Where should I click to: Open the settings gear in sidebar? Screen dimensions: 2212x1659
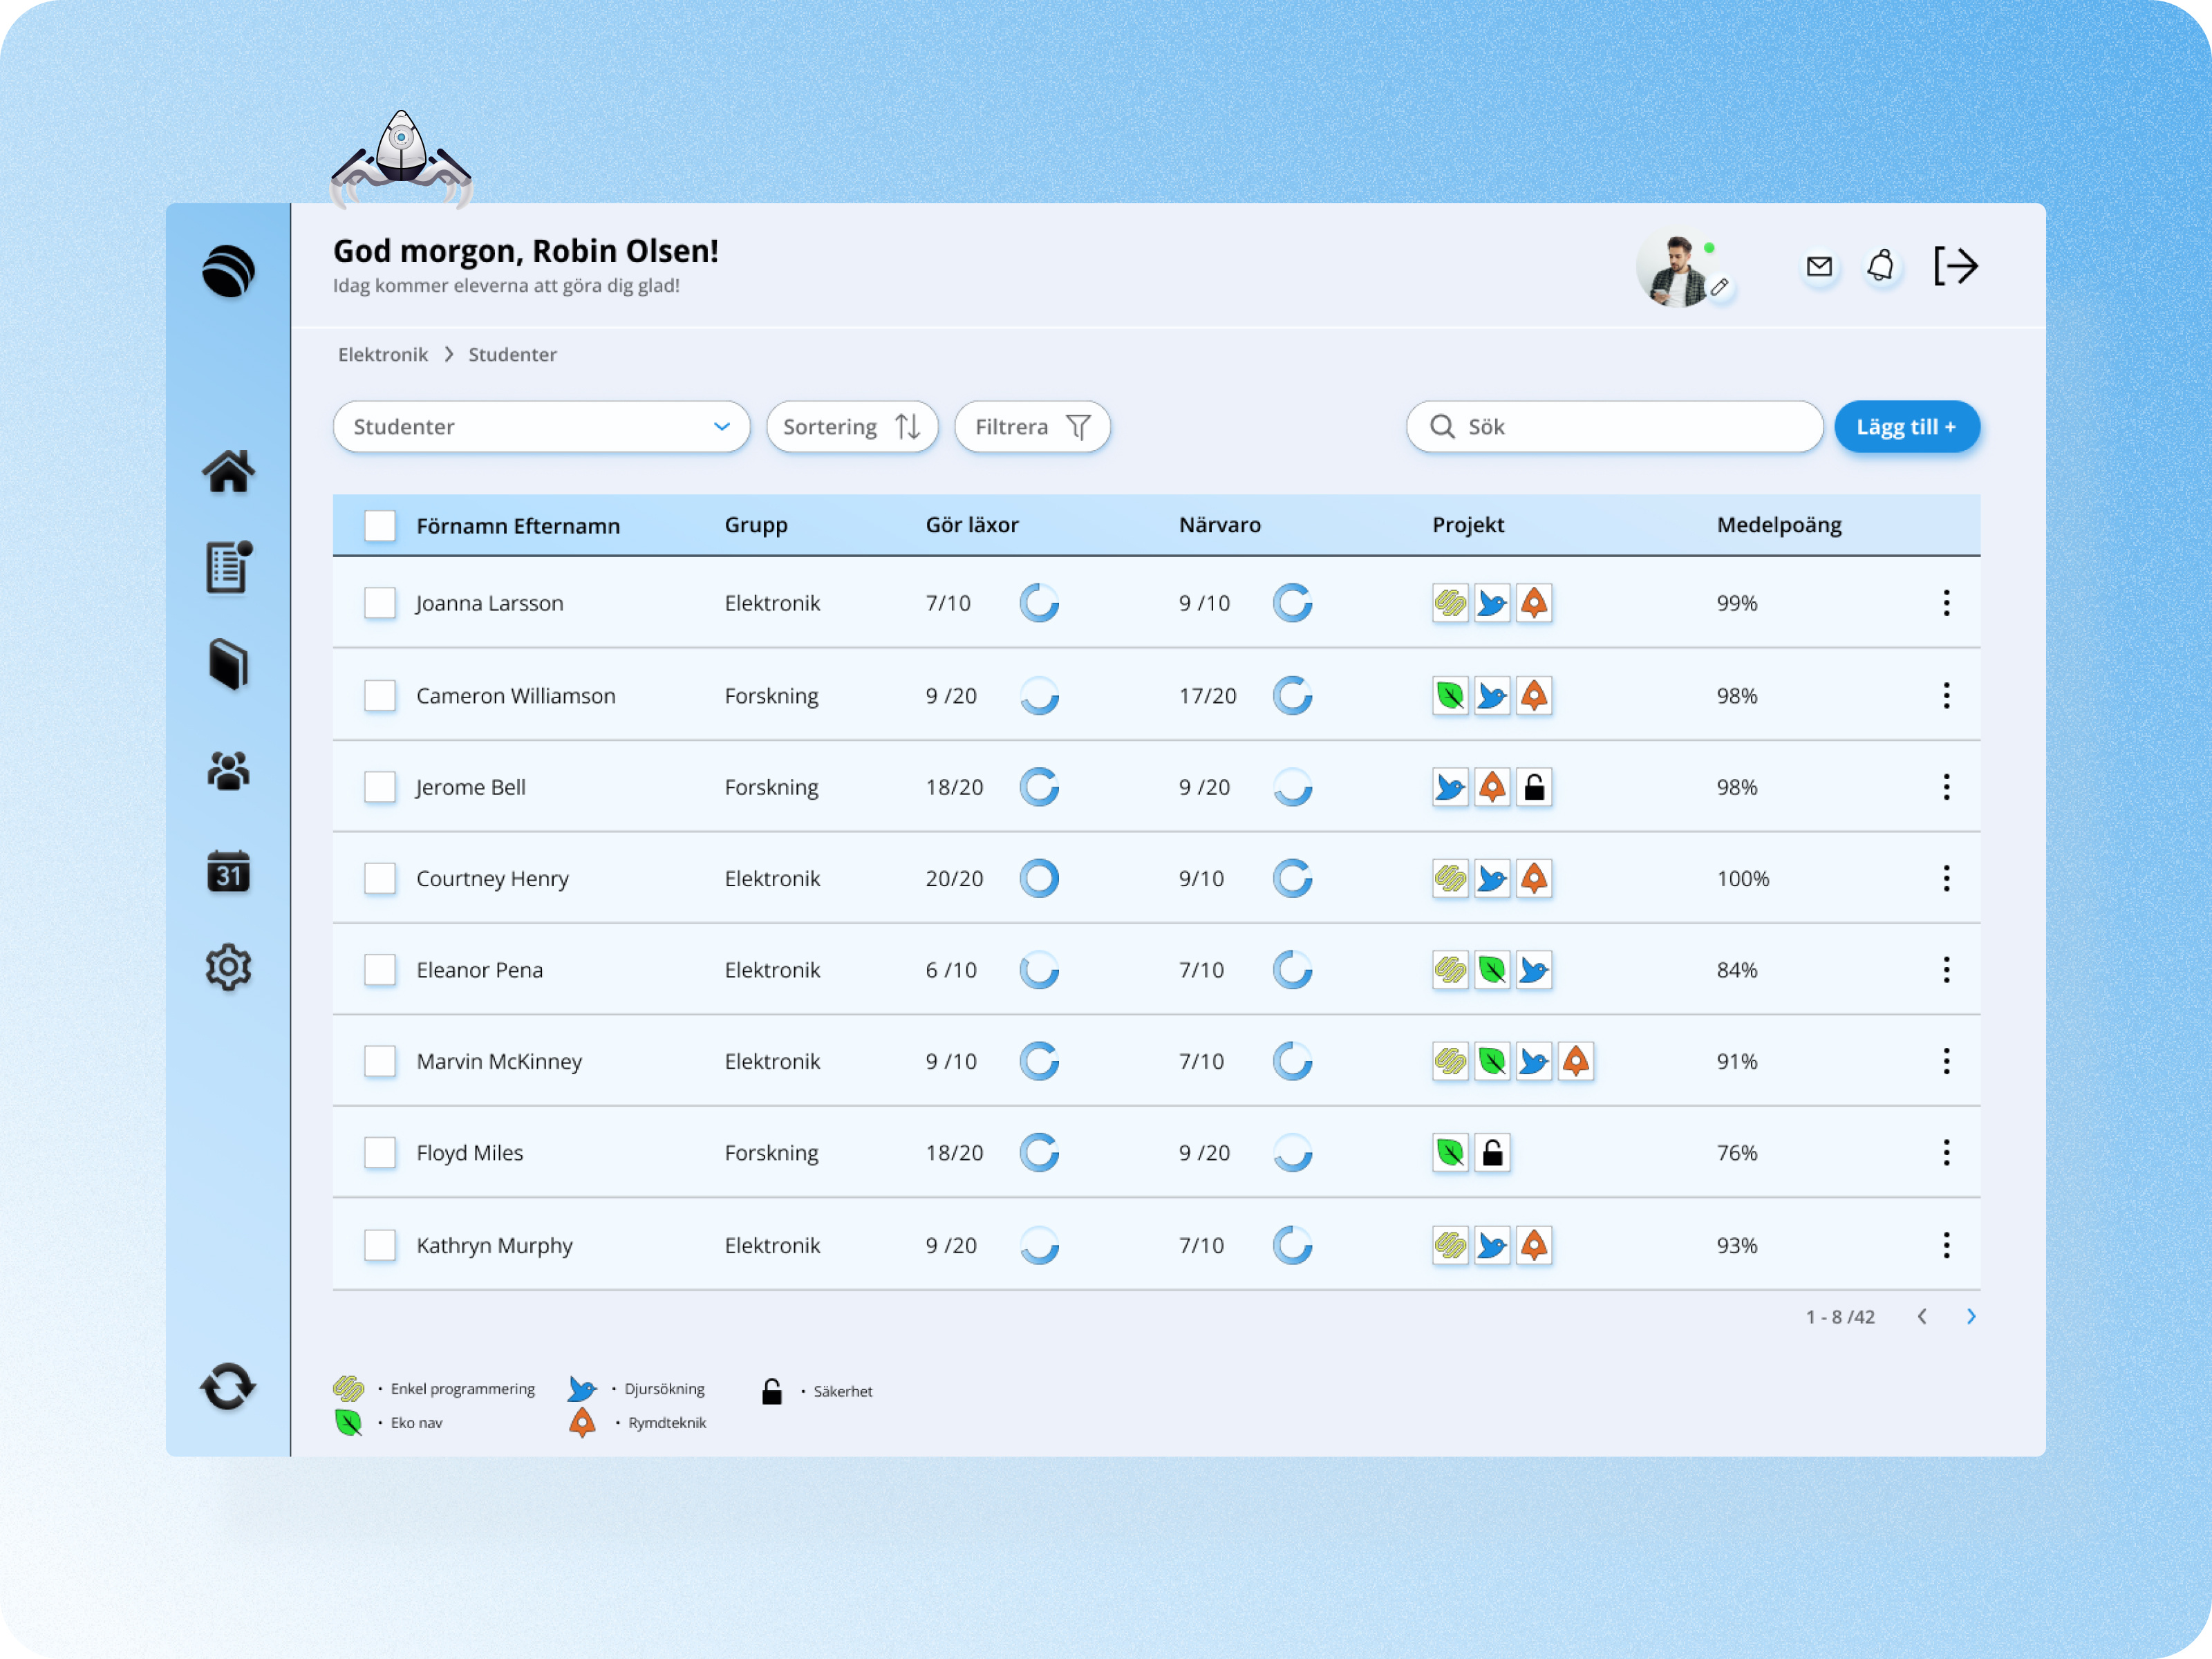point(228,967)
